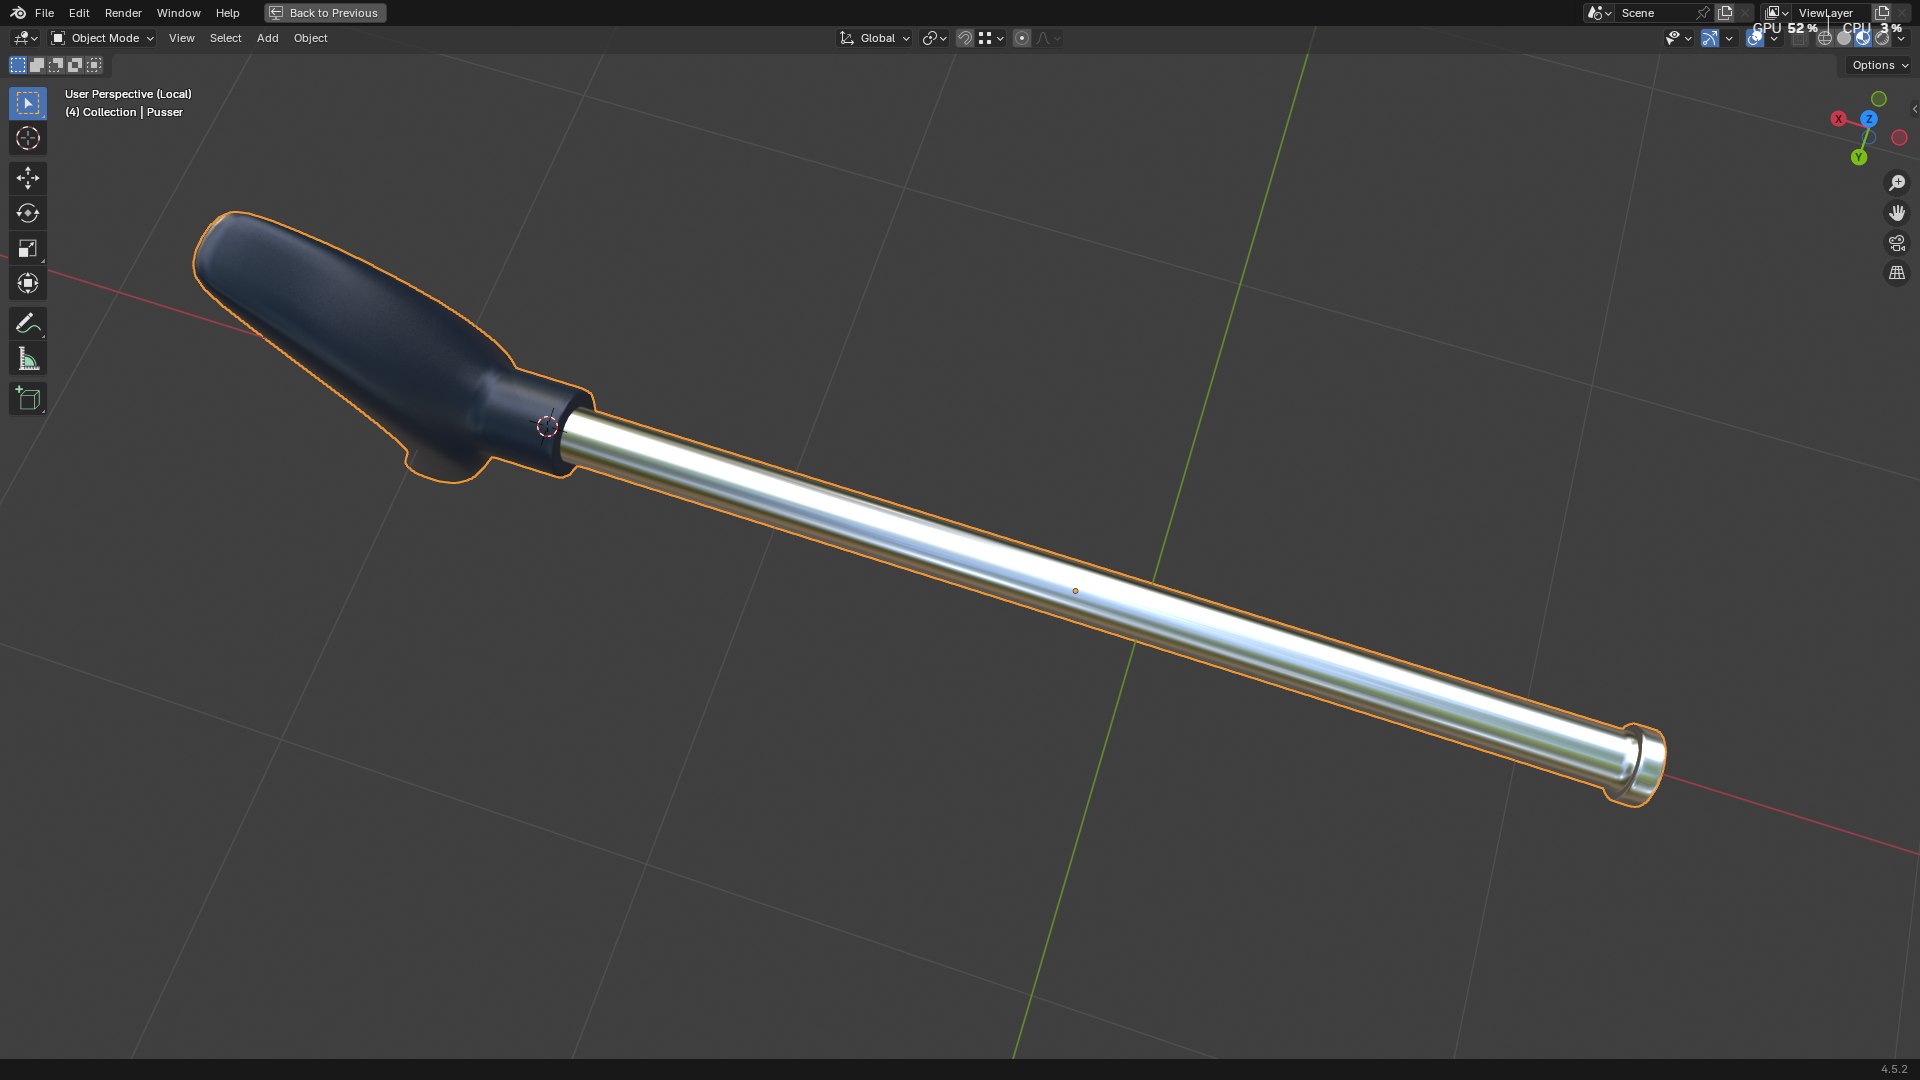Set selection mode to Extend
The height and width of the screenshot is (1080, 1920).
click(x=37, y=65)
